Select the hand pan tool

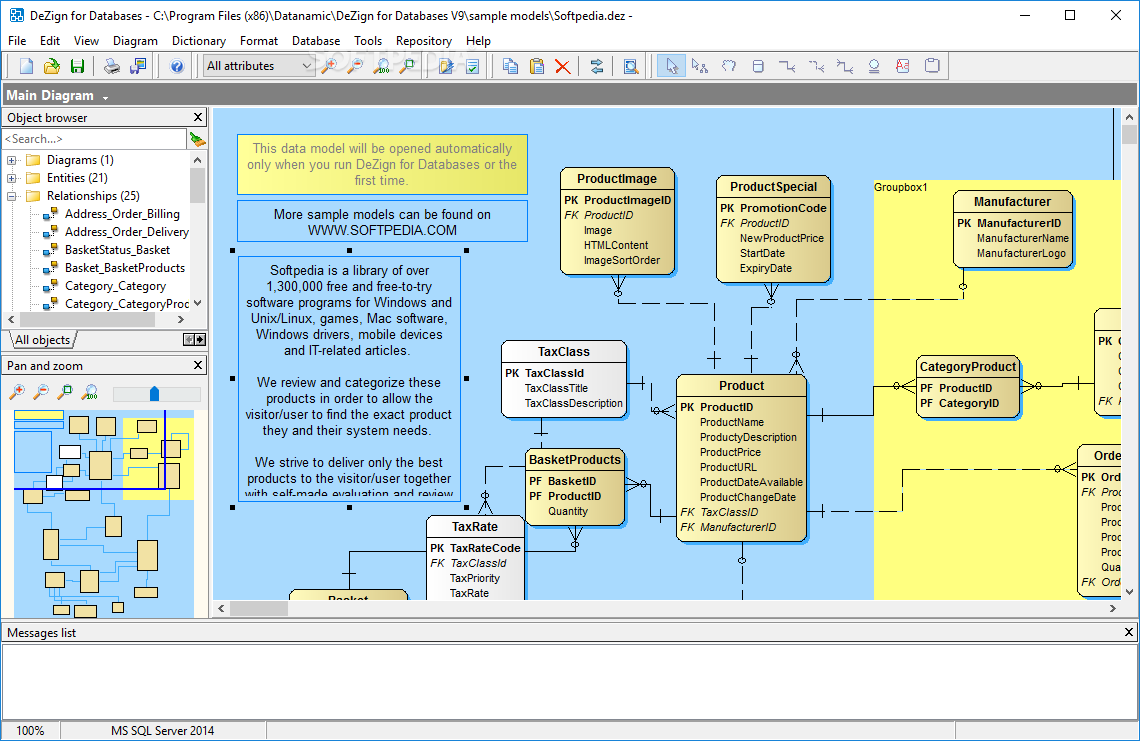728,66
